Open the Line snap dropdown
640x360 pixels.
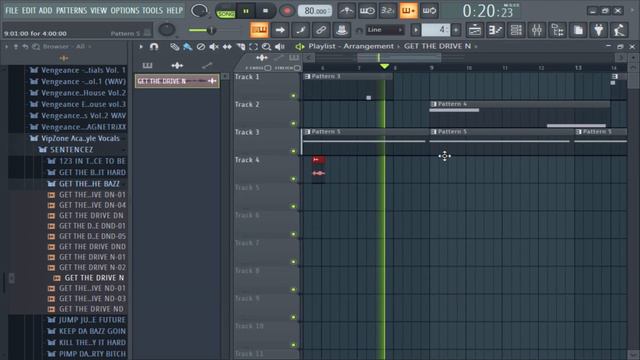[x=384, y=30]
